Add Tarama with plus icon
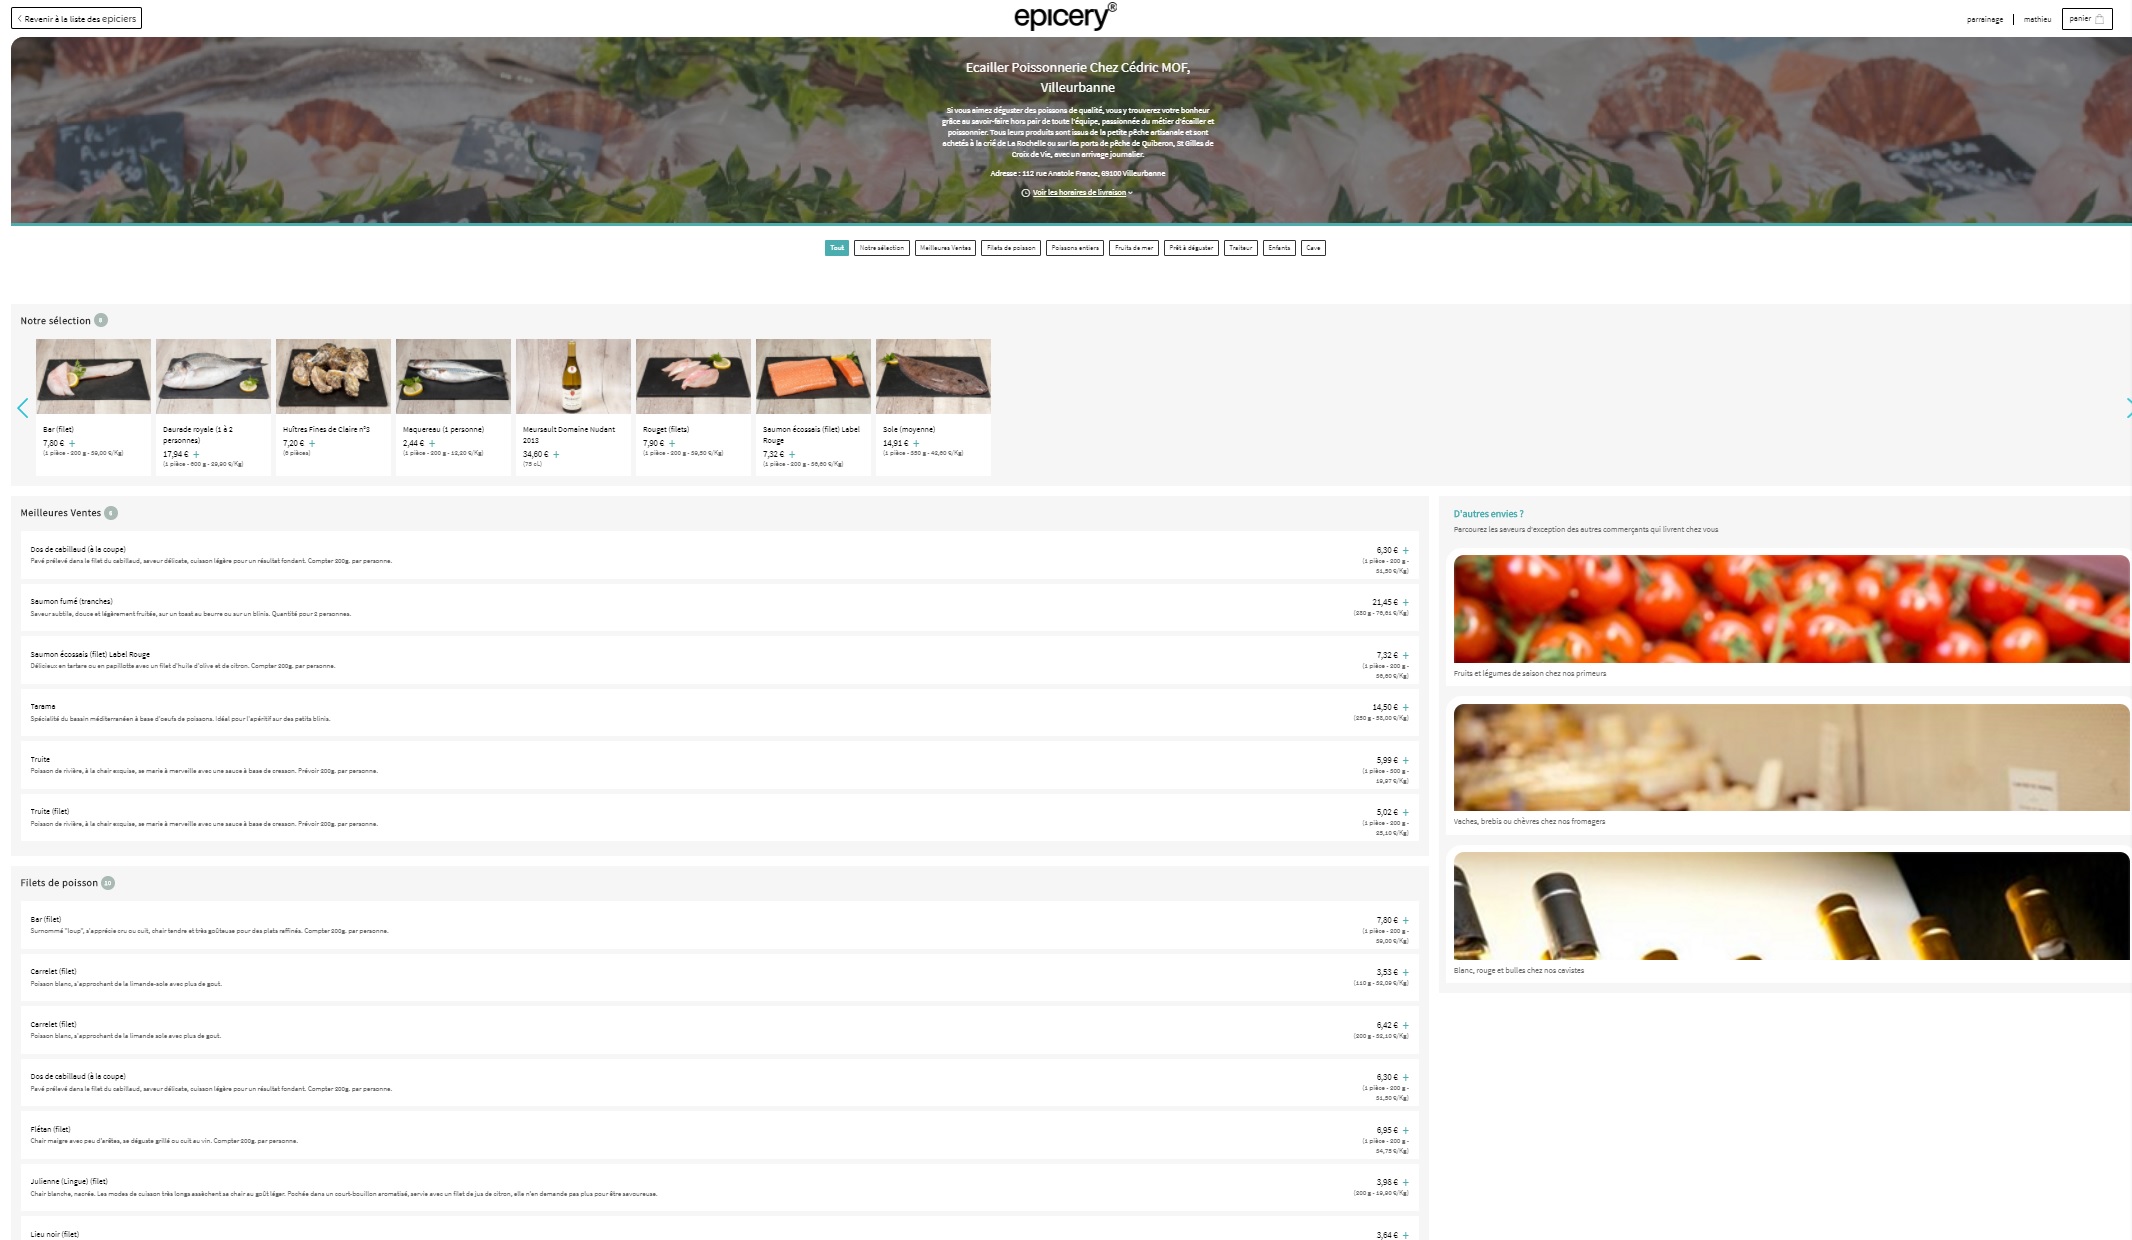 click(x=1405, y=707)
